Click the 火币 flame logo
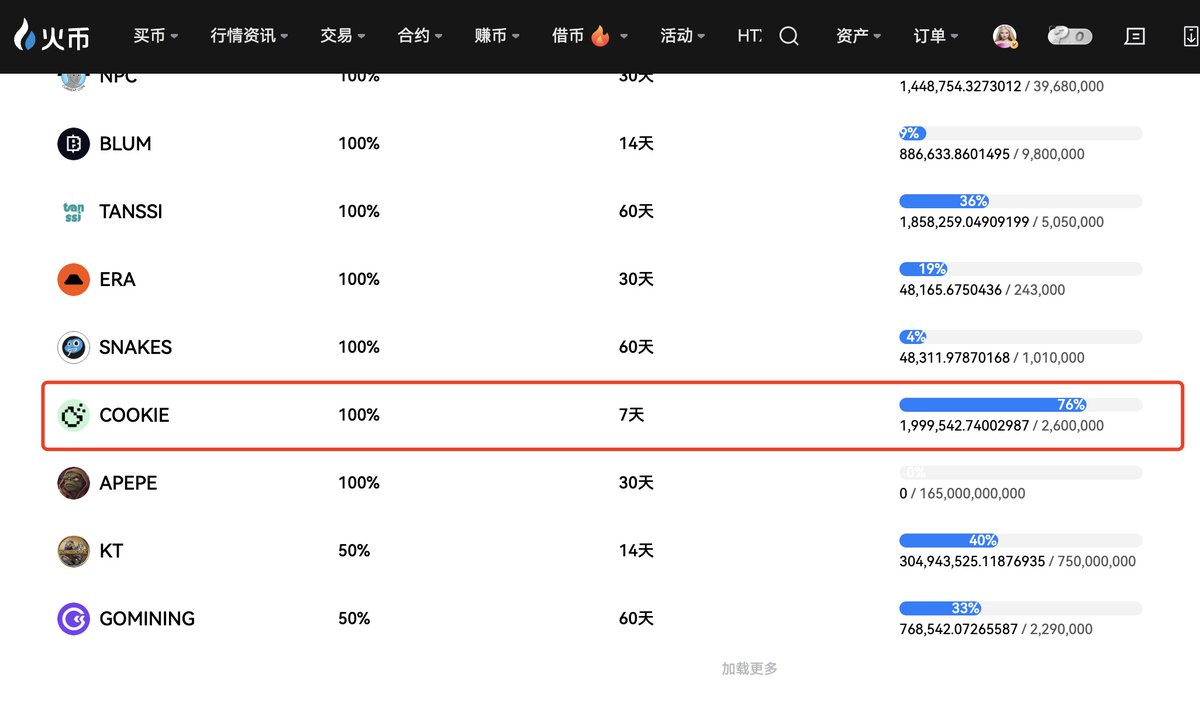1200x702 pixels. [x=51, y=36]
